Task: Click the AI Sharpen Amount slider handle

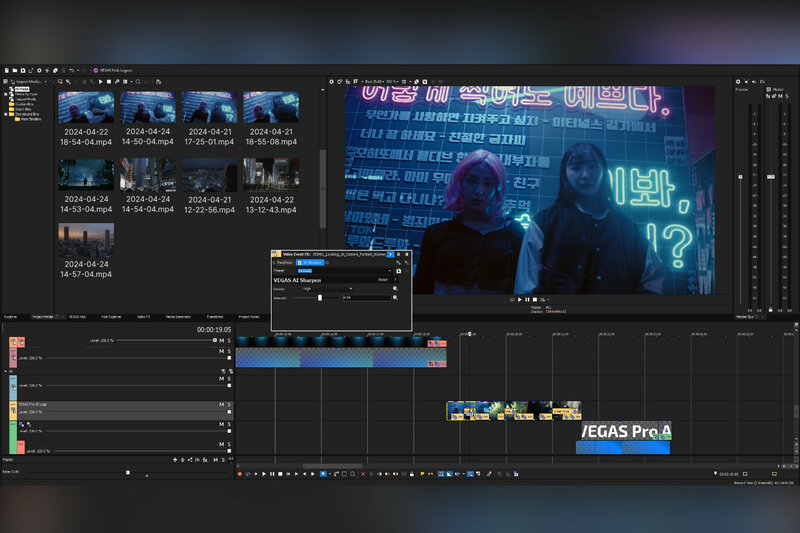Action: click(x=320, y=297)
